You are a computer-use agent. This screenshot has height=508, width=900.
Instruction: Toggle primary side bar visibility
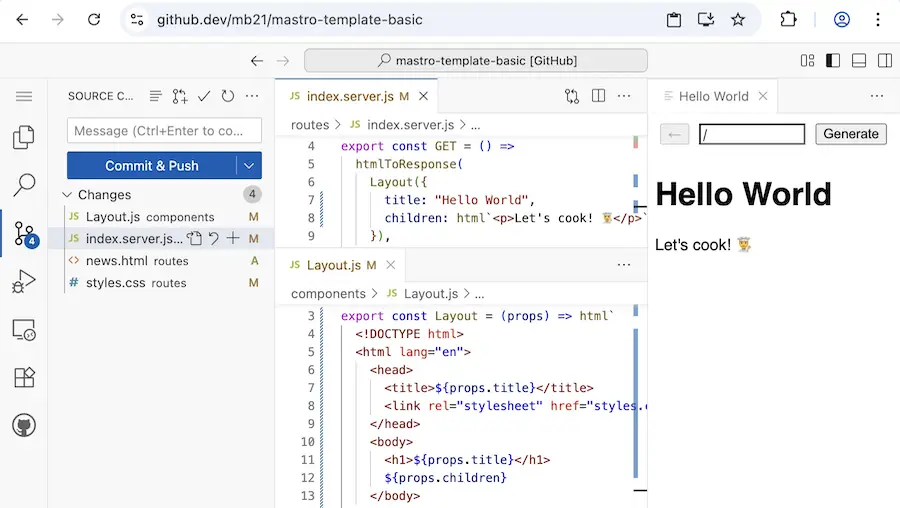(x=833, y=61)
